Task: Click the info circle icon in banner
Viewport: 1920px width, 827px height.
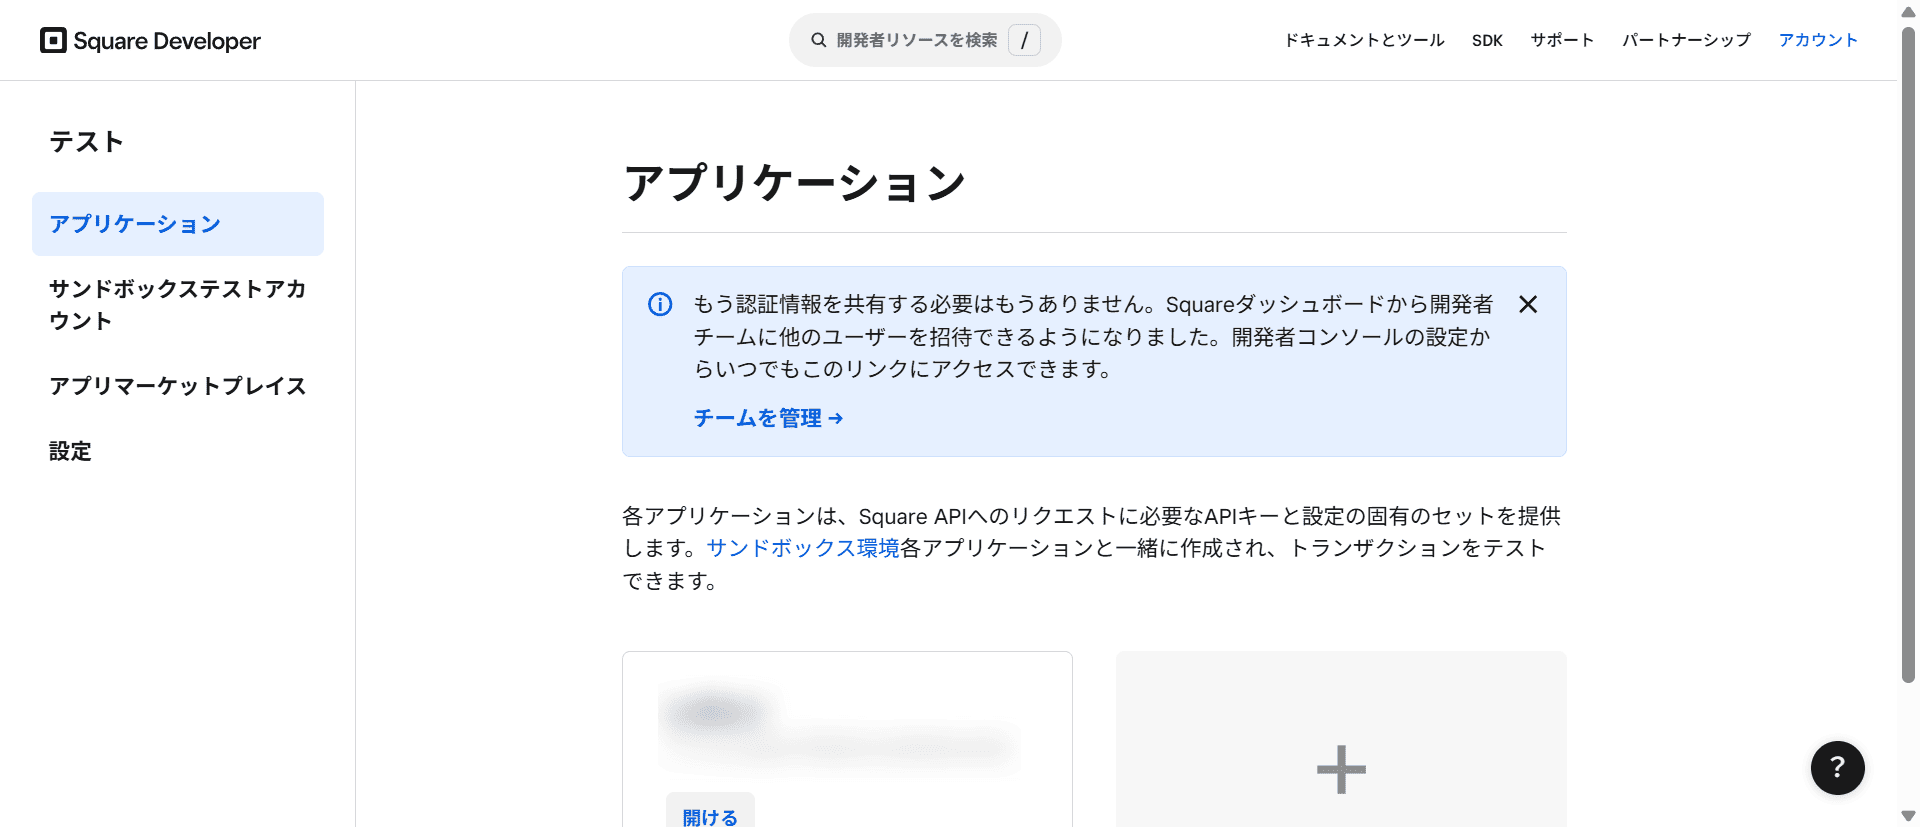Action: coord(660,304)
